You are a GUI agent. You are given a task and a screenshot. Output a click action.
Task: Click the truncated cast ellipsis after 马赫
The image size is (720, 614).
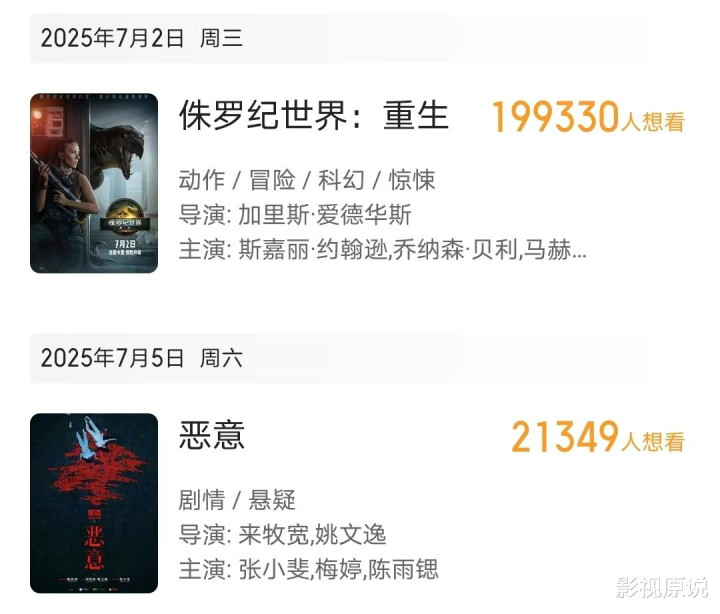579,251
